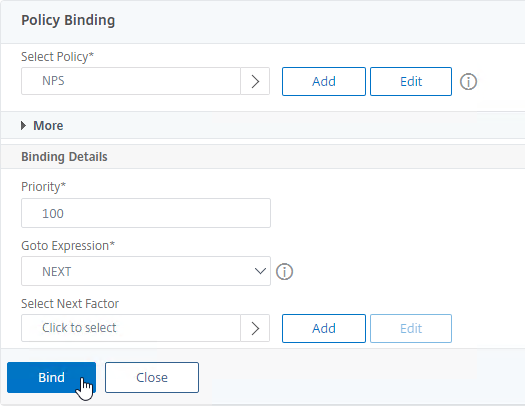
Task: Click the Click to select field
Action: pos(131,328)
